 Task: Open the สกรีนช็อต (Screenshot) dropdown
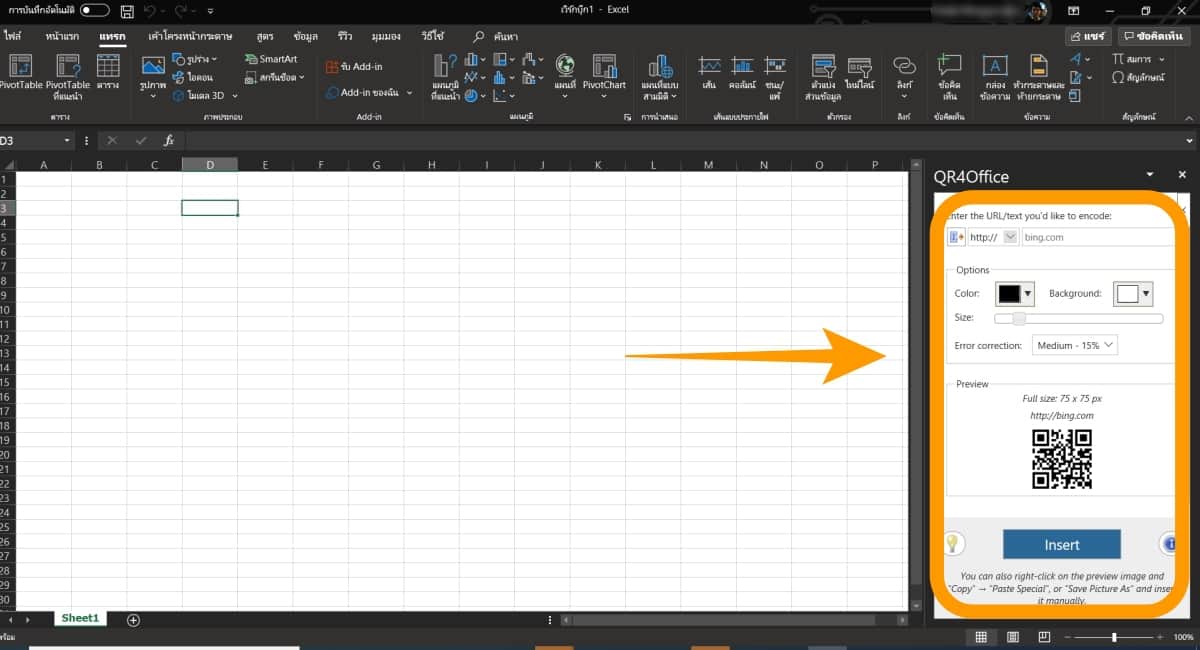point(275,76)
